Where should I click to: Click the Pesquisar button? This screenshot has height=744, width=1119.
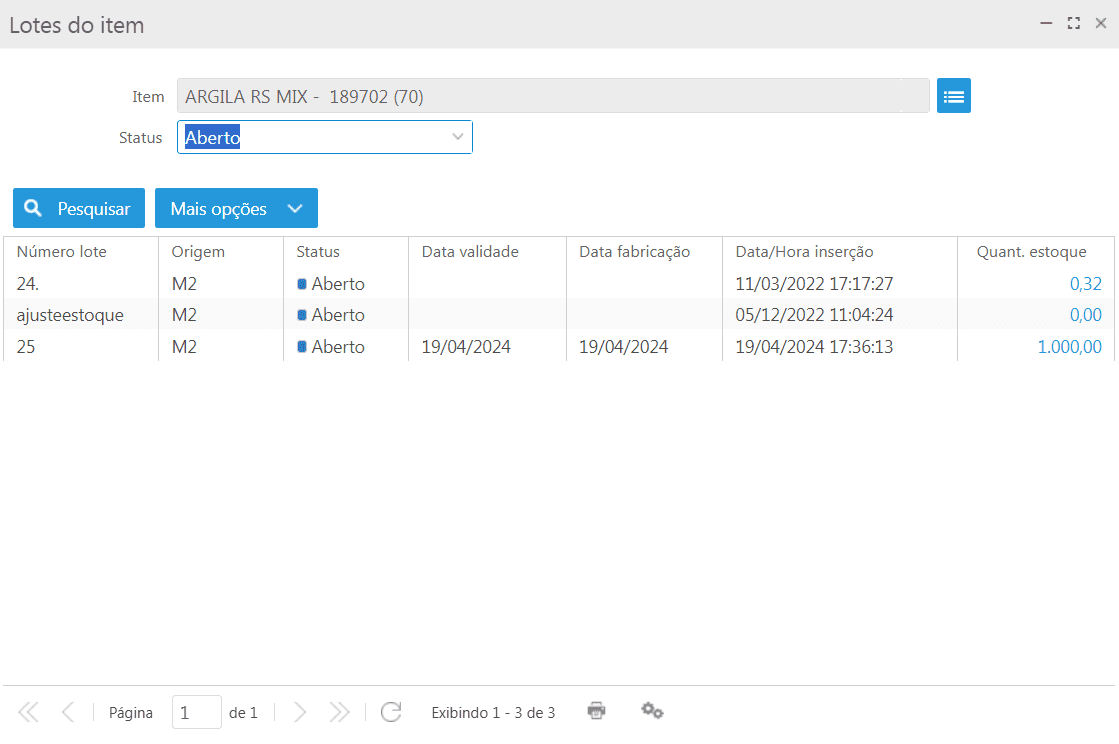[x=79, y=208]
